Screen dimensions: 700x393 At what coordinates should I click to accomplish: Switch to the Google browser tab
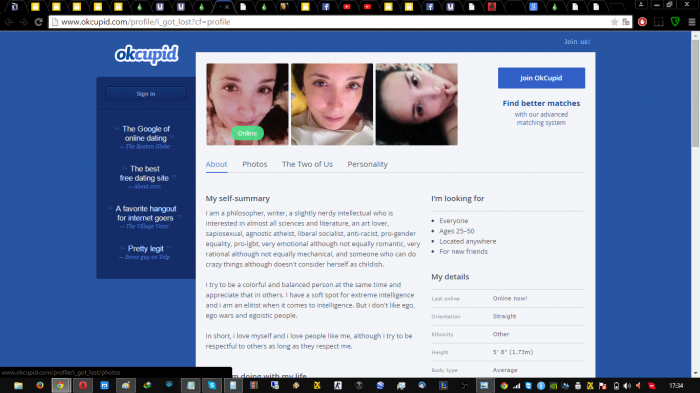click(533, 7)
